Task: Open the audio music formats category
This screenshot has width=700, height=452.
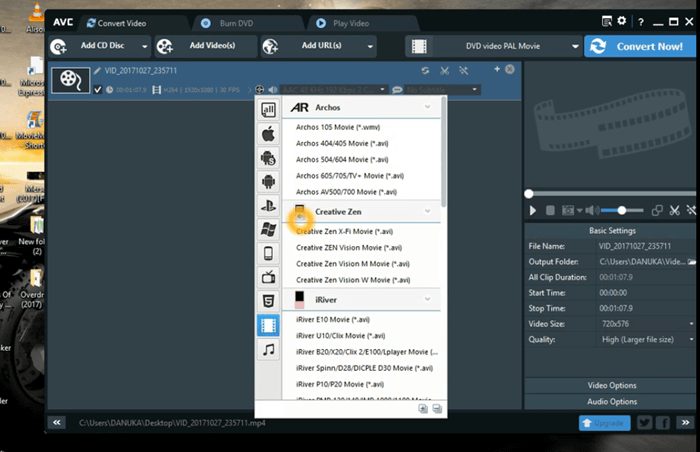Action: pyautogui.click(x=268, y=349)
